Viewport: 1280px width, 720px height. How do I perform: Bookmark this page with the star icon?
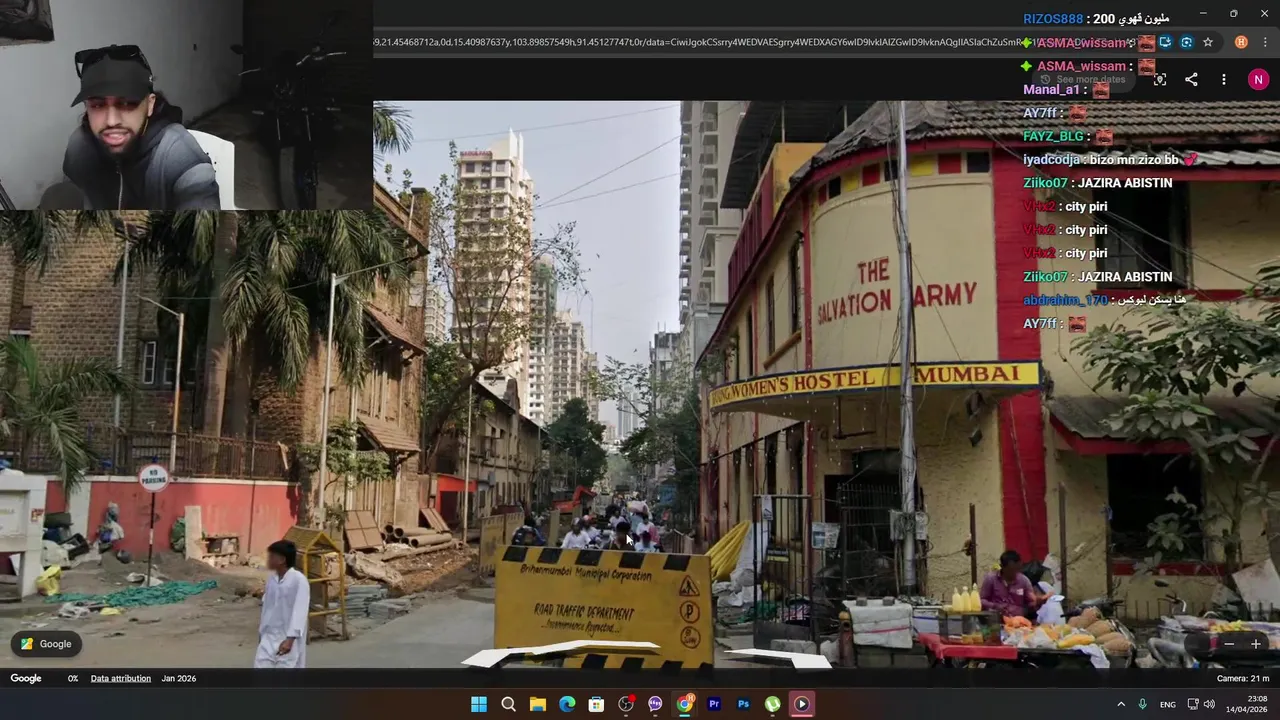point(1208,42)
